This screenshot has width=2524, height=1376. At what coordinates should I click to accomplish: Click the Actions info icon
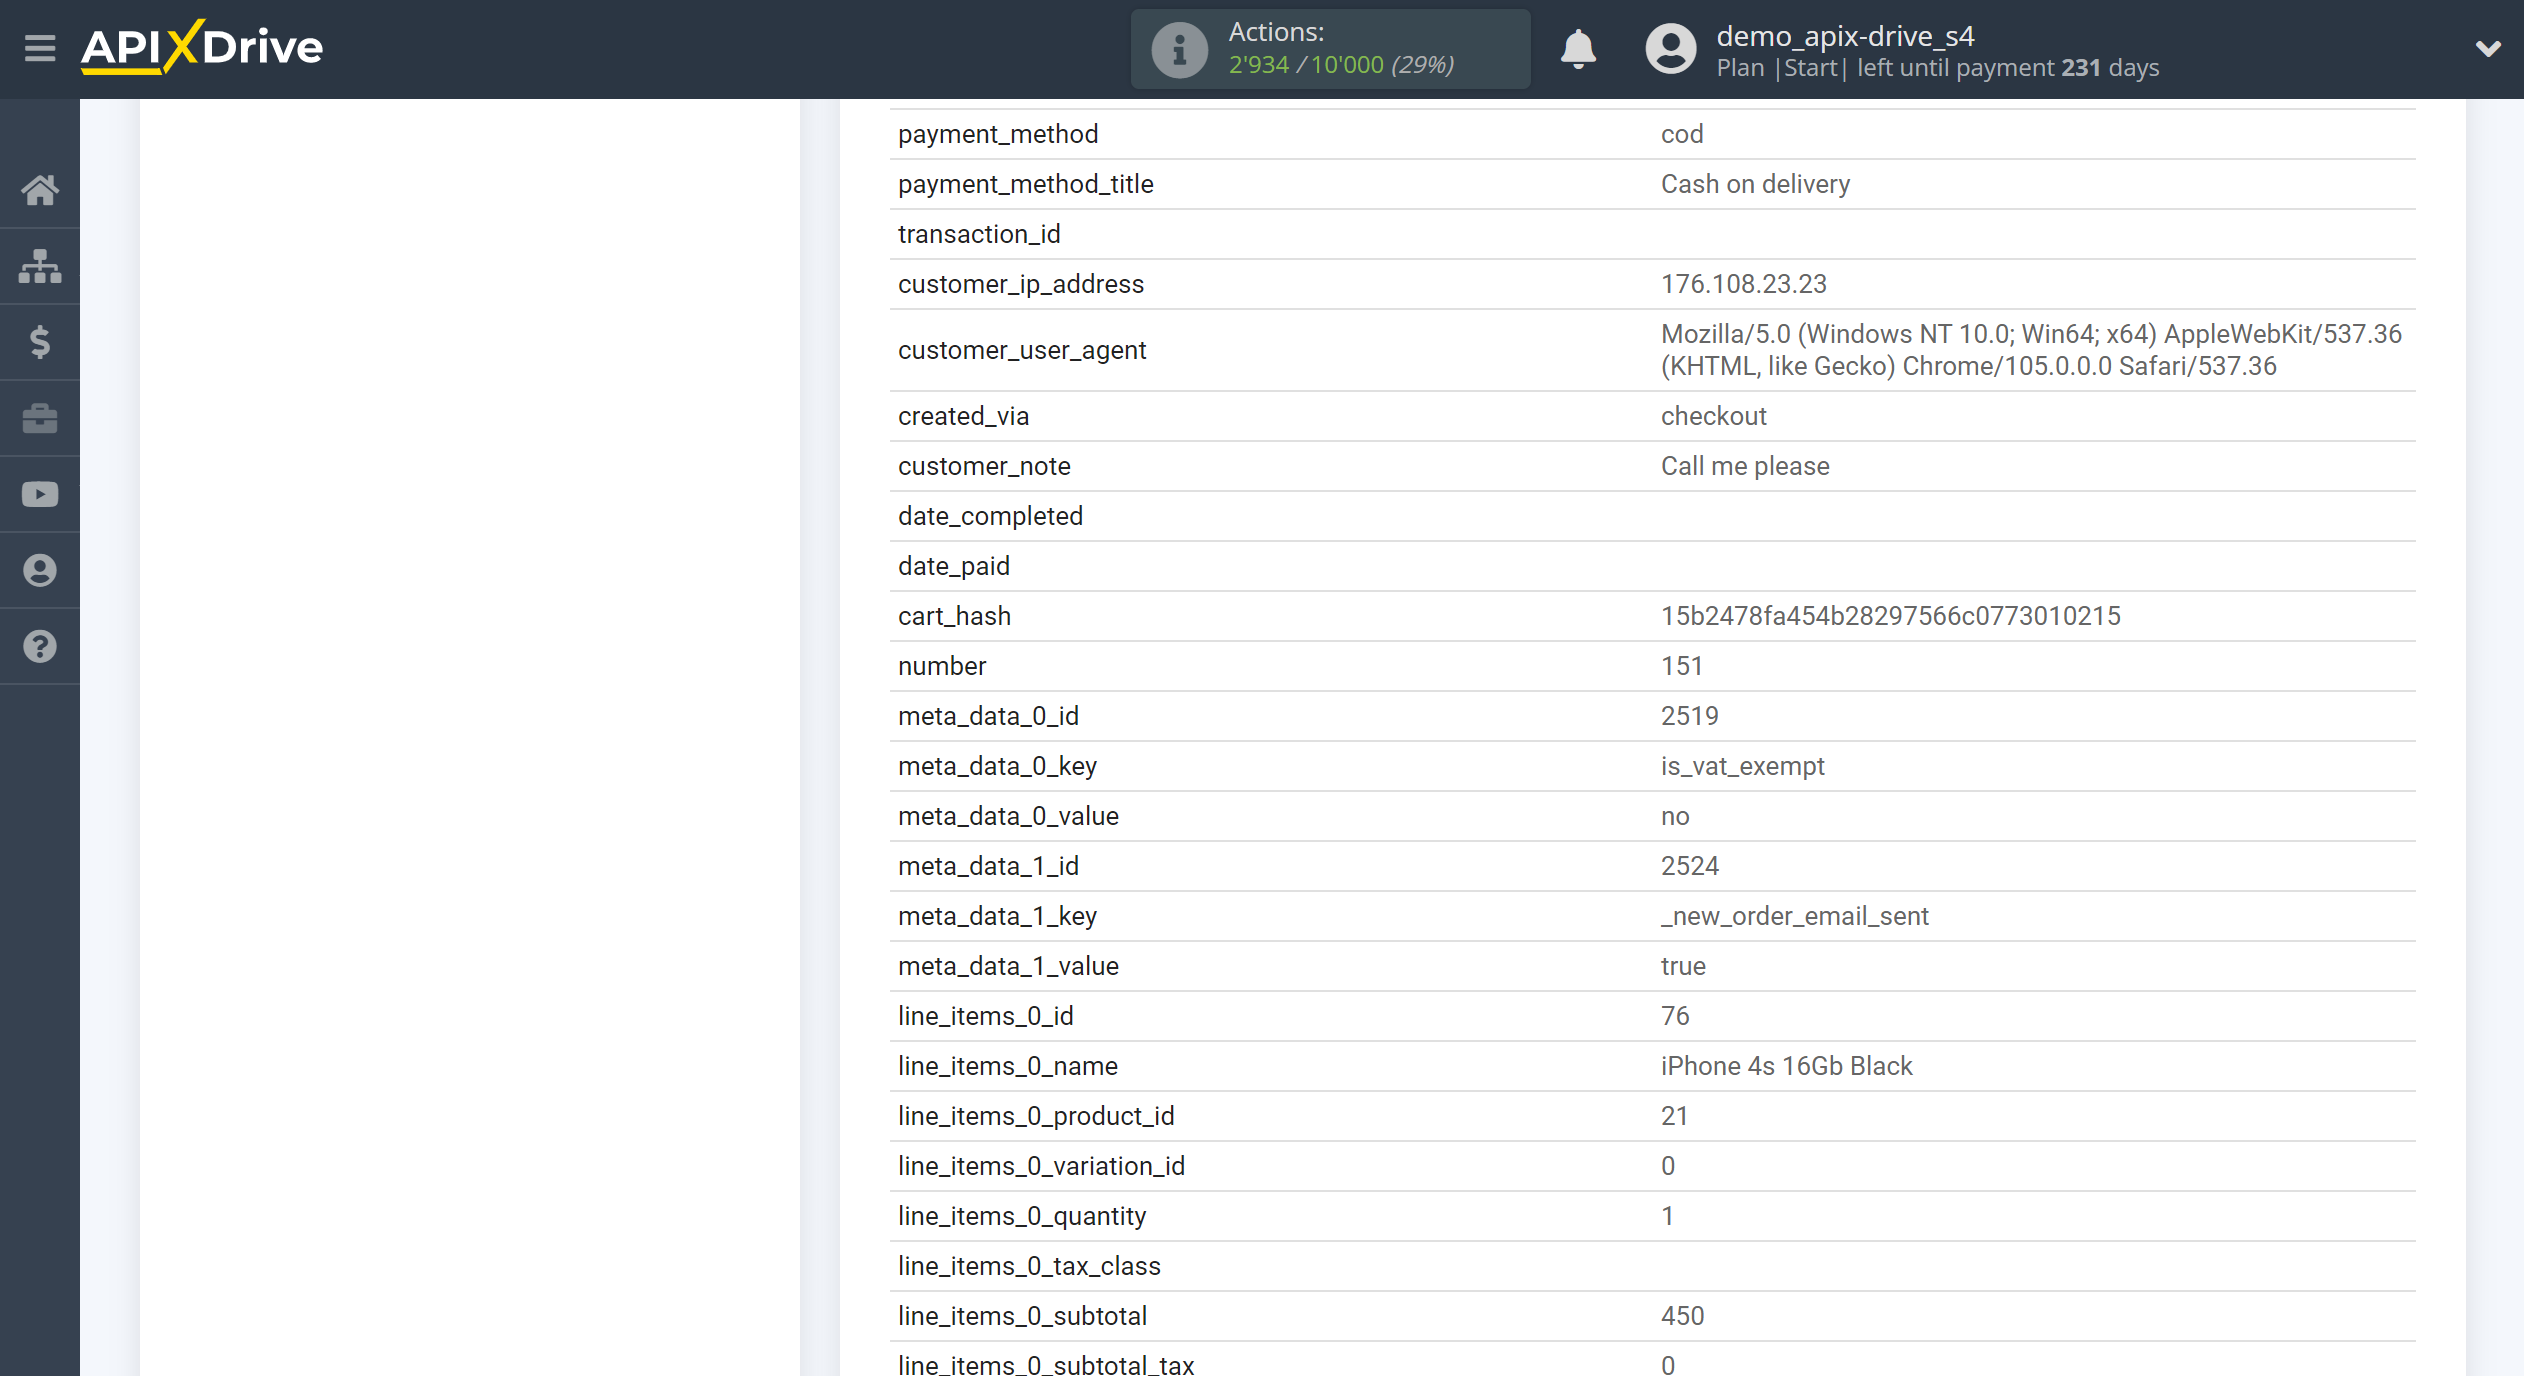[1179, 49]
